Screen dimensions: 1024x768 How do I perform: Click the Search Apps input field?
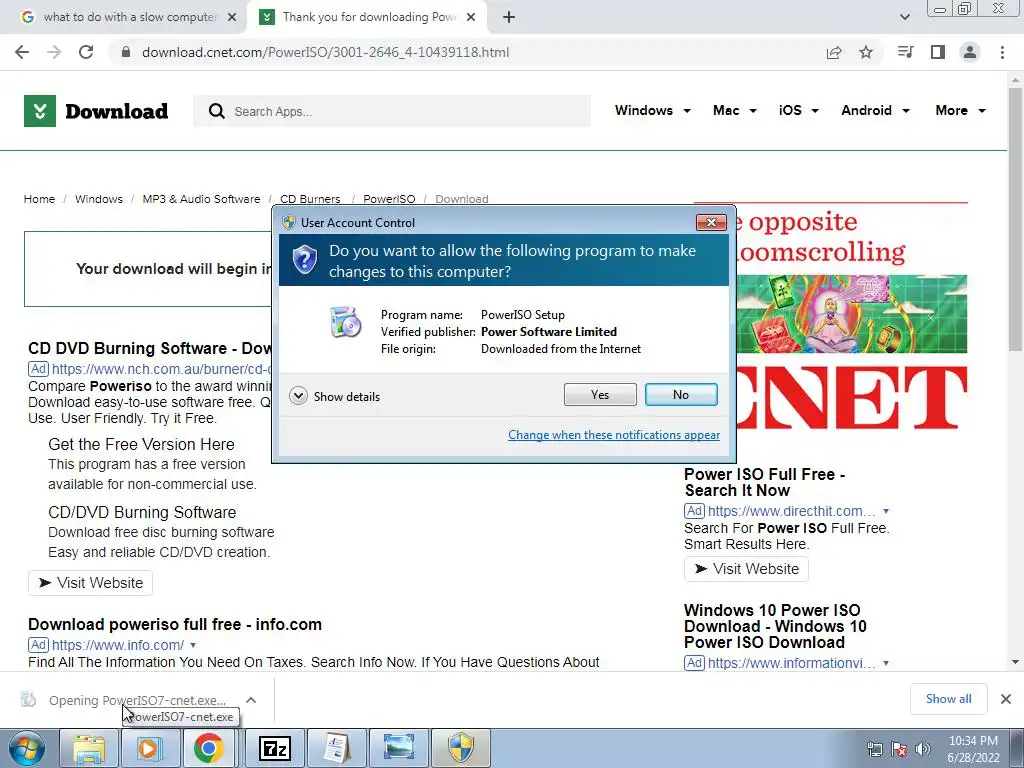[392, 111]
